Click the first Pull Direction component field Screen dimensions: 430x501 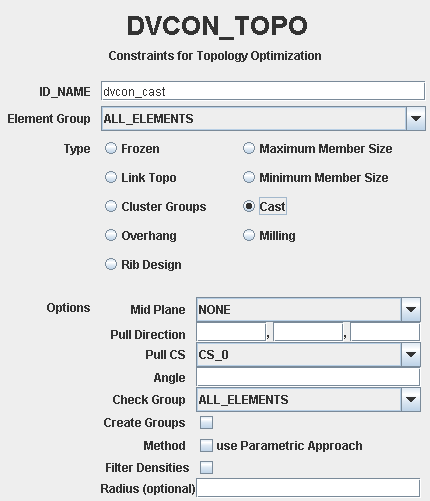pyautogui.click(x=231, y=332)
